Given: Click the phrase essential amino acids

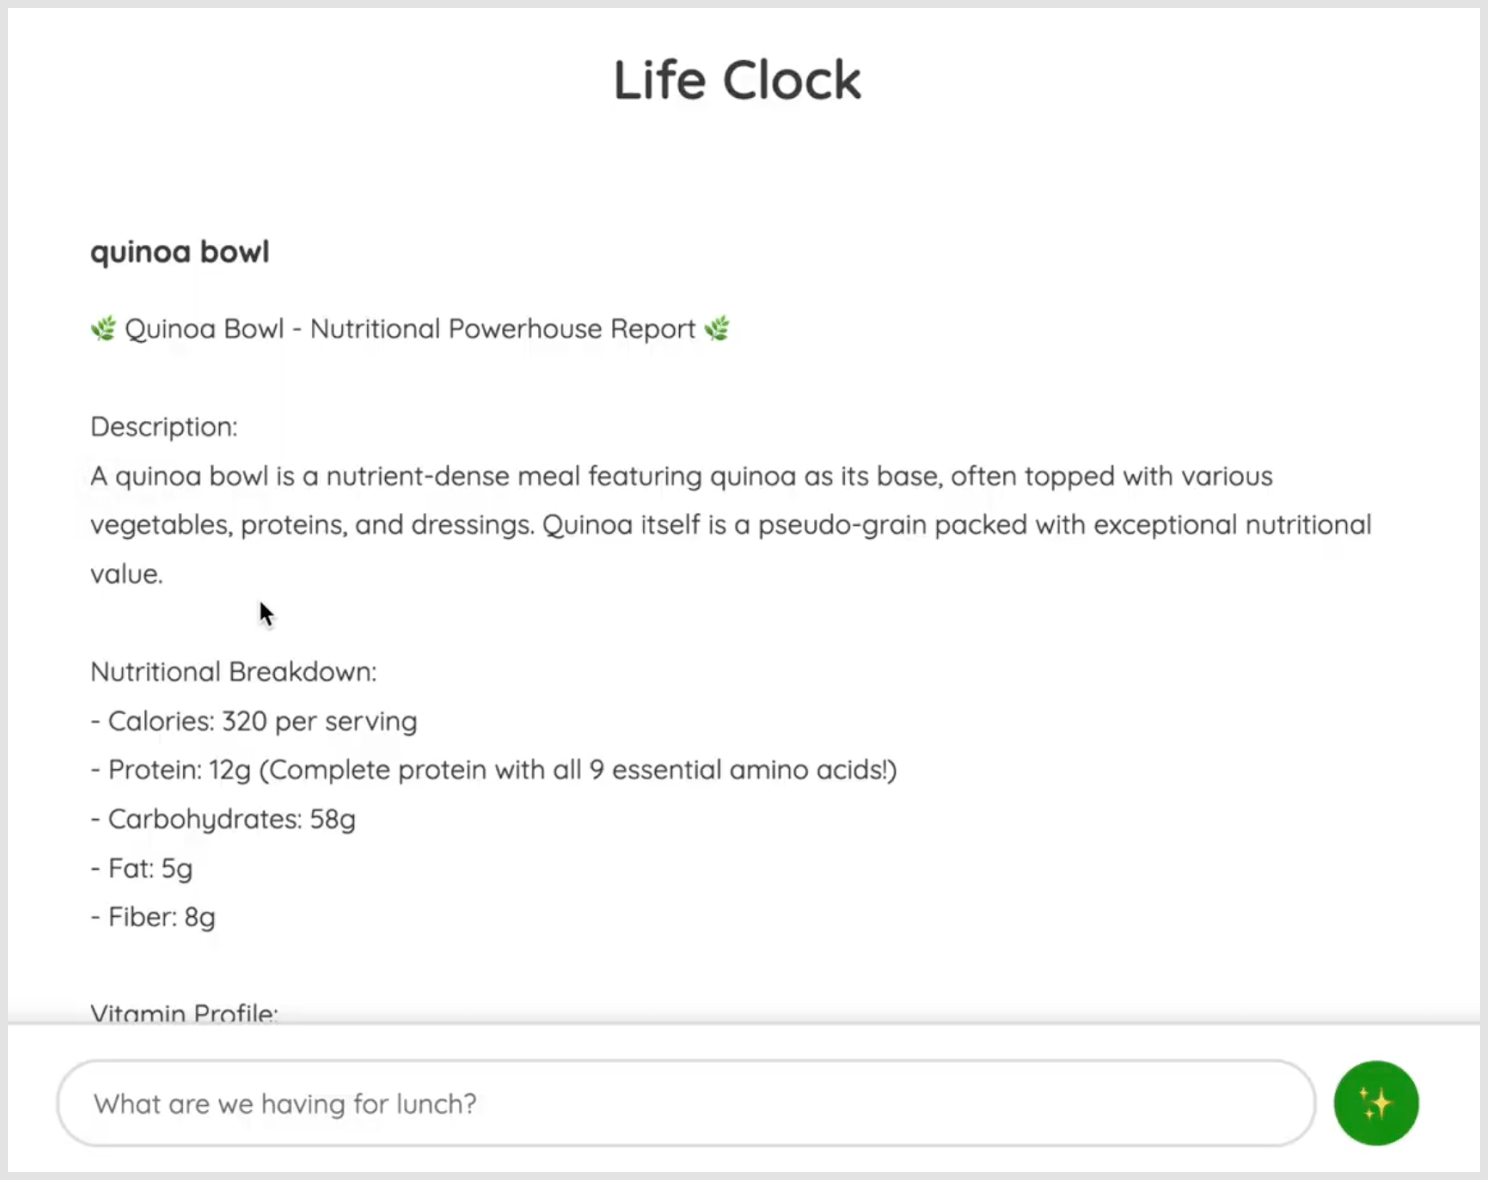Looking at the screenshot, I should click(752, 770).
